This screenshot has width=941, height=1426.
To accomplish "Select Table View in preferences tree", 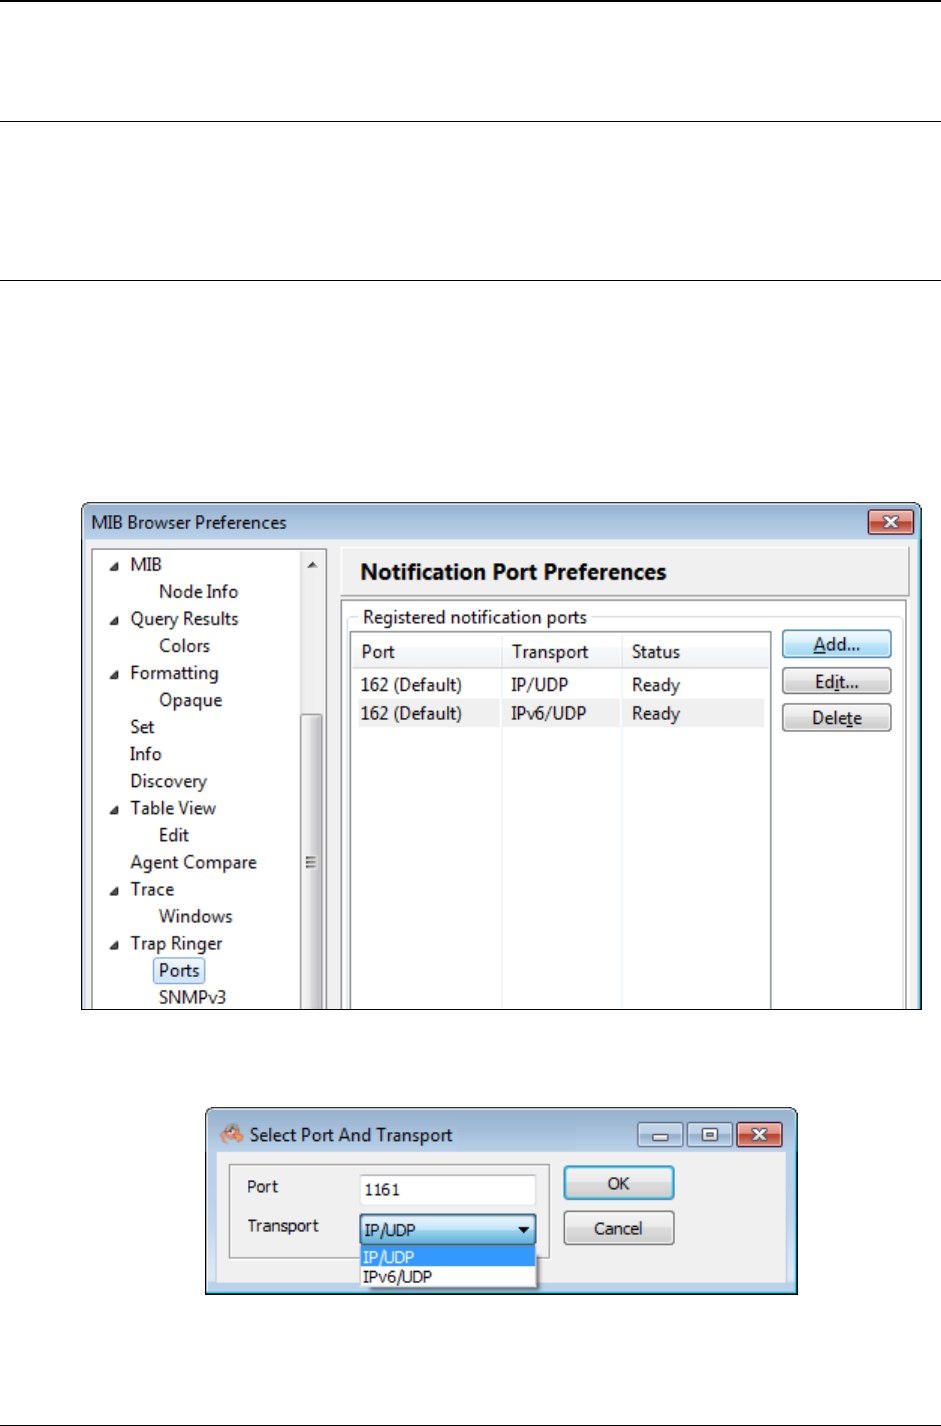I will click(x=173, y=808).
